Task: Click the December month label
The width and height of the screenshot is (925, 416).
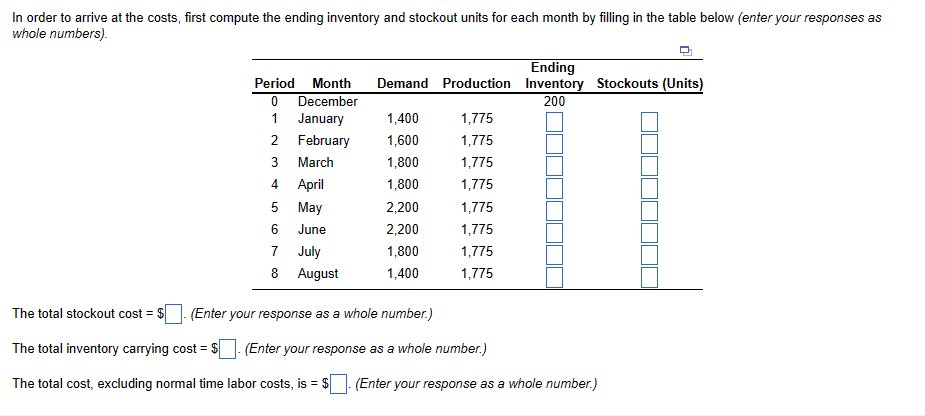Action: [x=327, y=101]
